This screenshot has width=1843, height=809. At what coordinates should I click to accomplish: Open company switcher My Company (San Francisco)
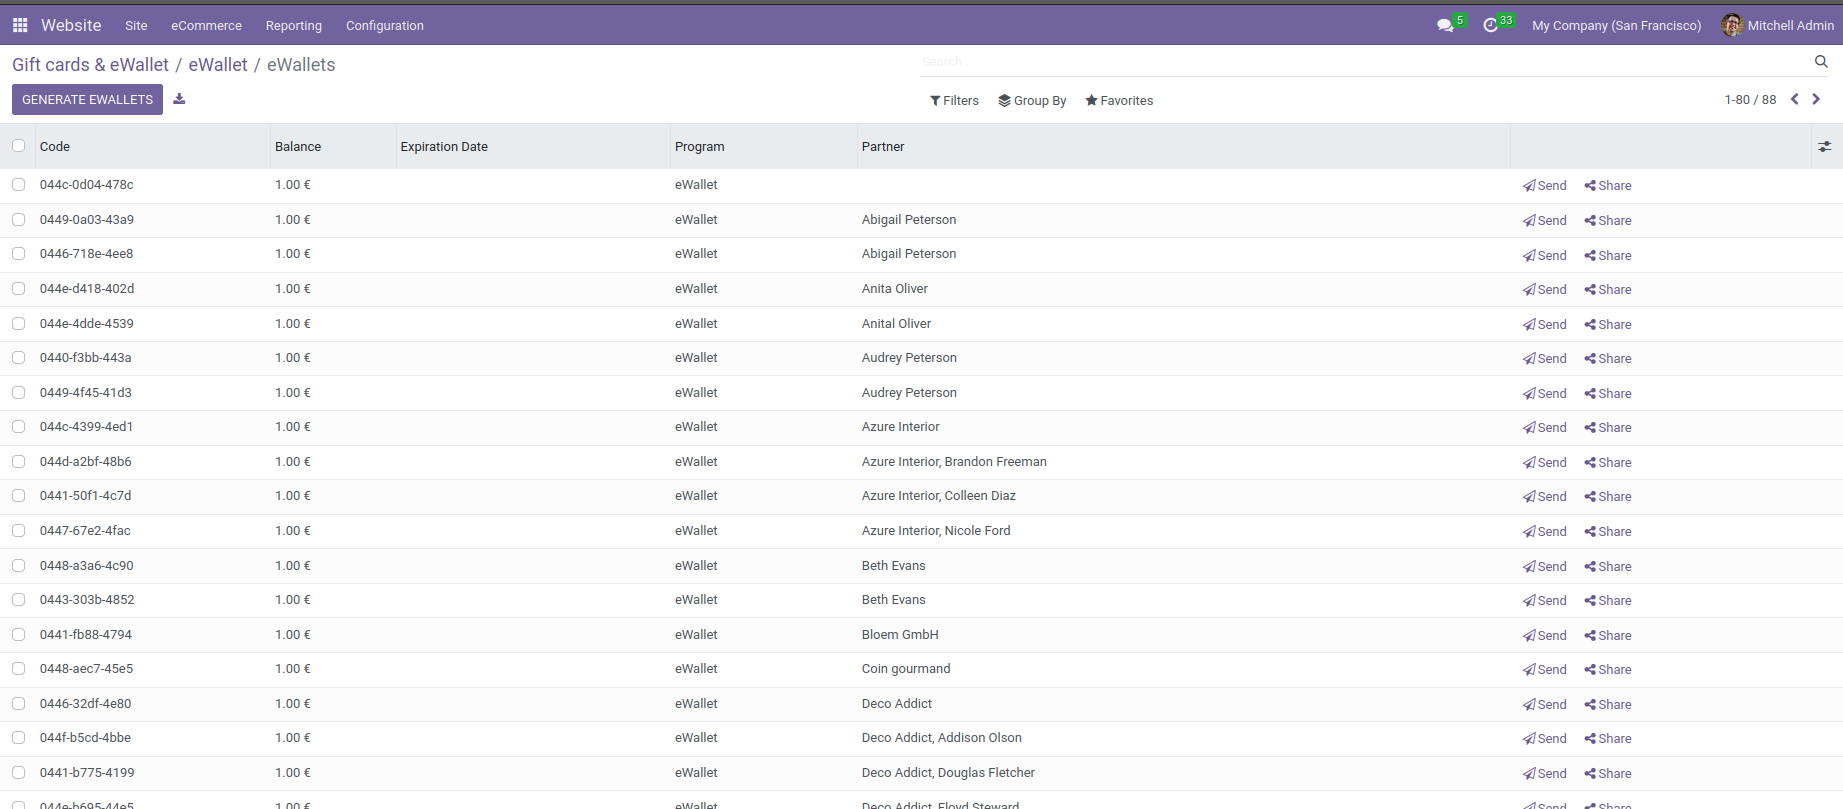coord(1616,25)
